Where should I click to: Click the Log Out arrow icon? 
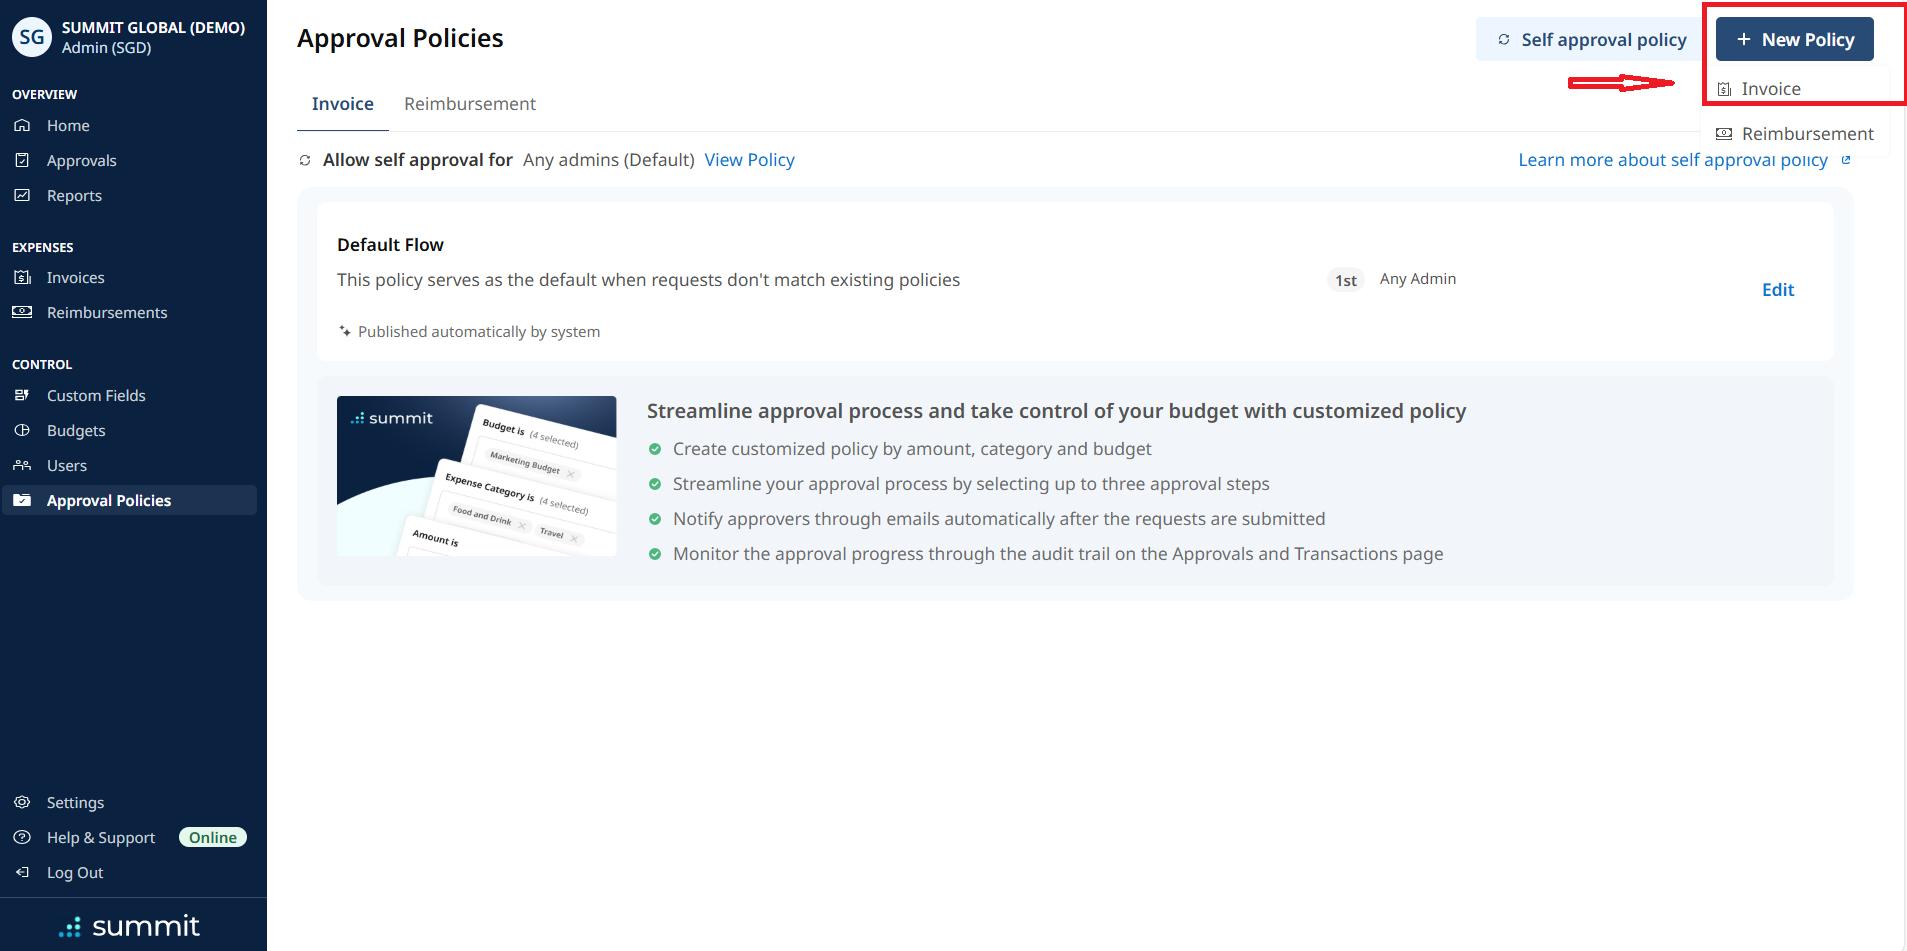click(22, 872)
